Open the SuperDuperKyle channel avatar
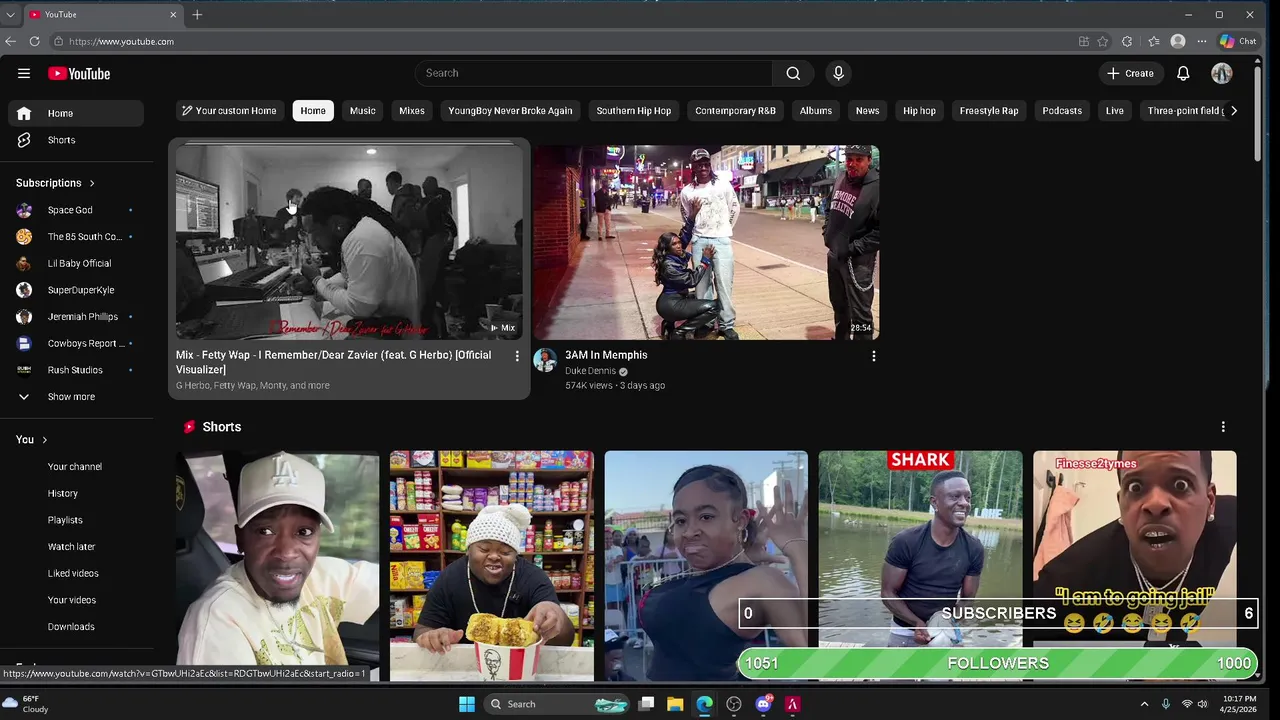Viewport: 1280px width, 720px height. click(24, 290)
